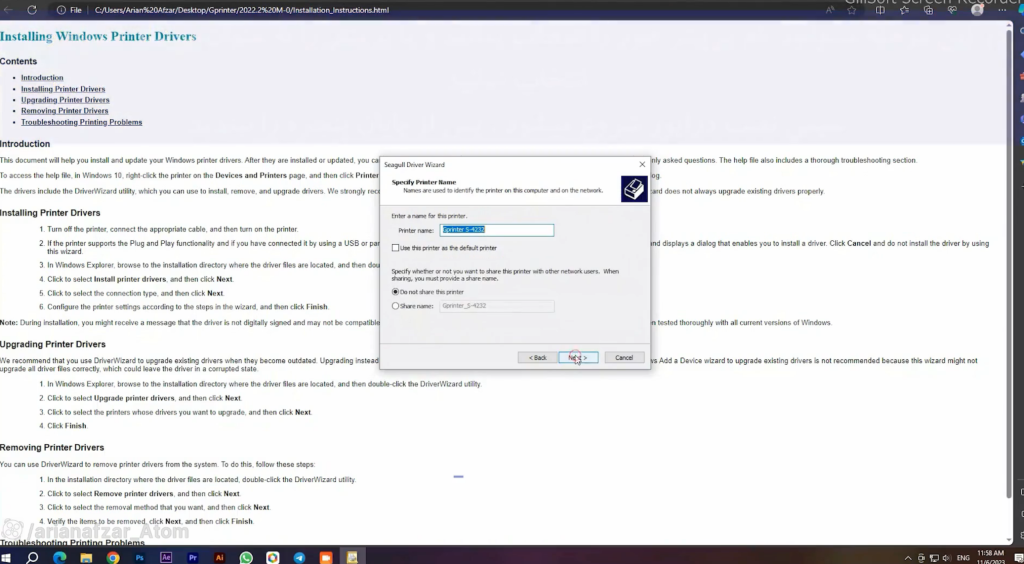Image resolution: width=1024 pixels, height=564 pixels.
Task: Select the Share name radio button
Action: 395,306
